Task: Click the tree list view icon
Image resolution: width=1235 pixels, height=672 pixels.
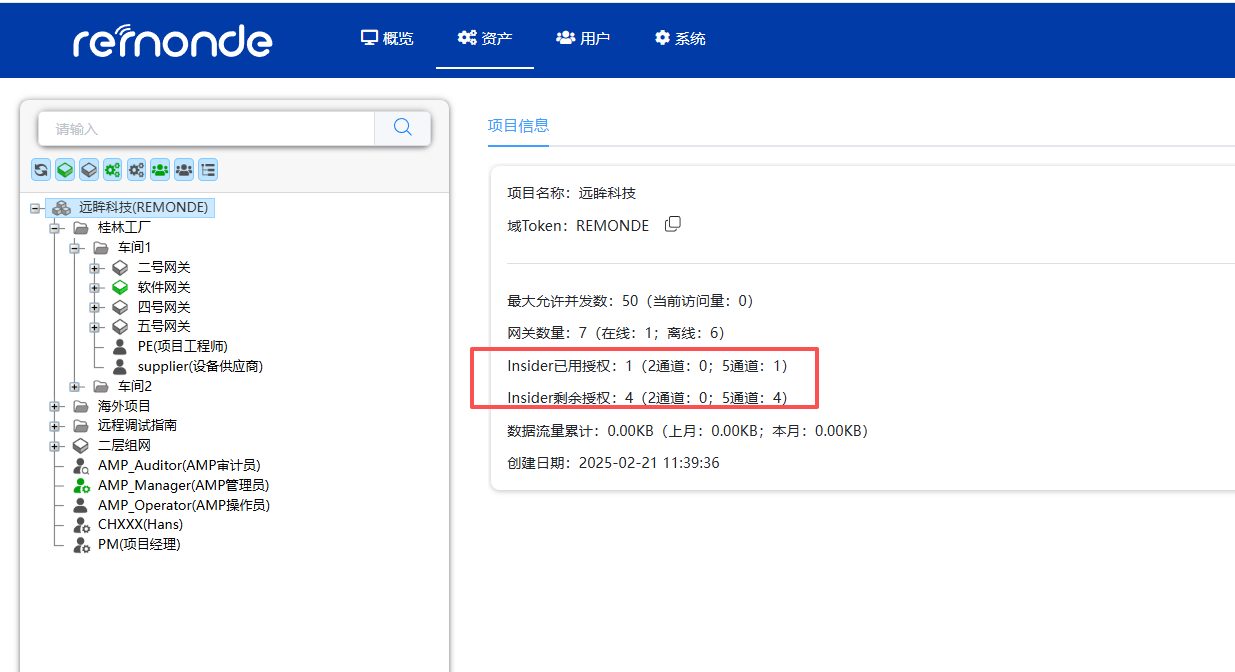Action: point(207,169)
